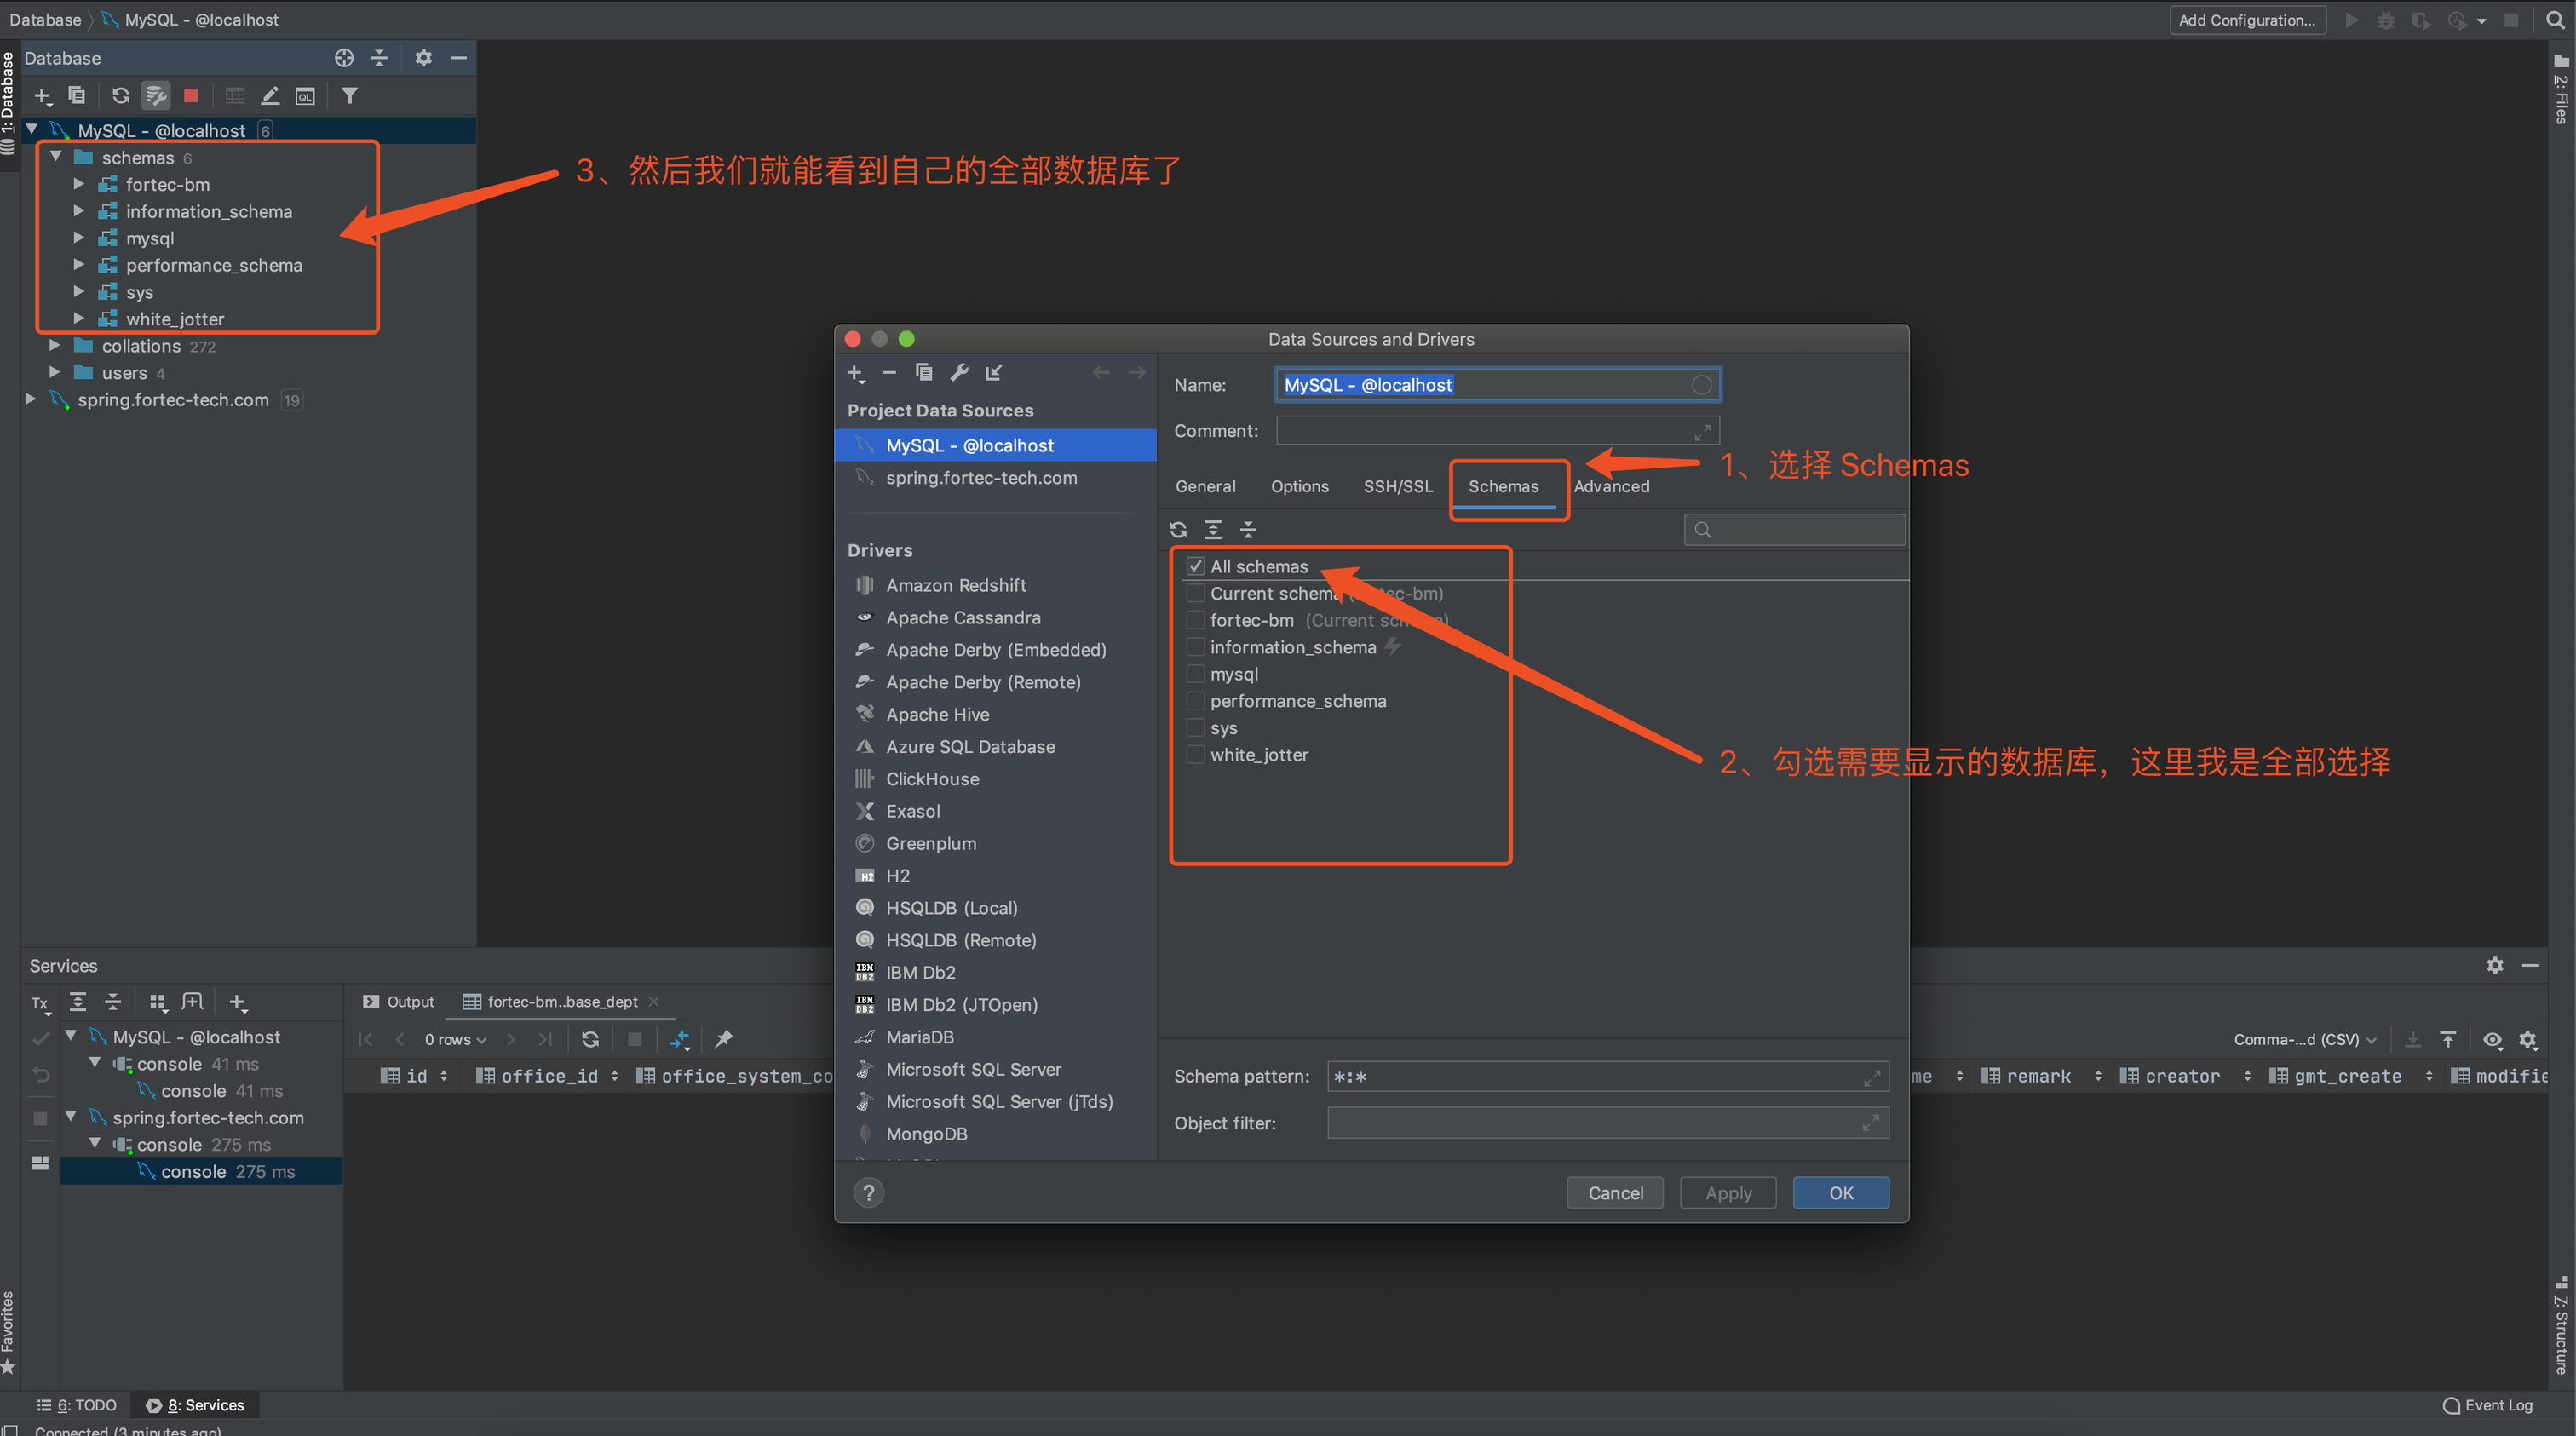The height and width of the screenshot is (1436, 2576).
Task: Toggle the view eye icon in result toolbar
Action: tap(2493, 1040)
